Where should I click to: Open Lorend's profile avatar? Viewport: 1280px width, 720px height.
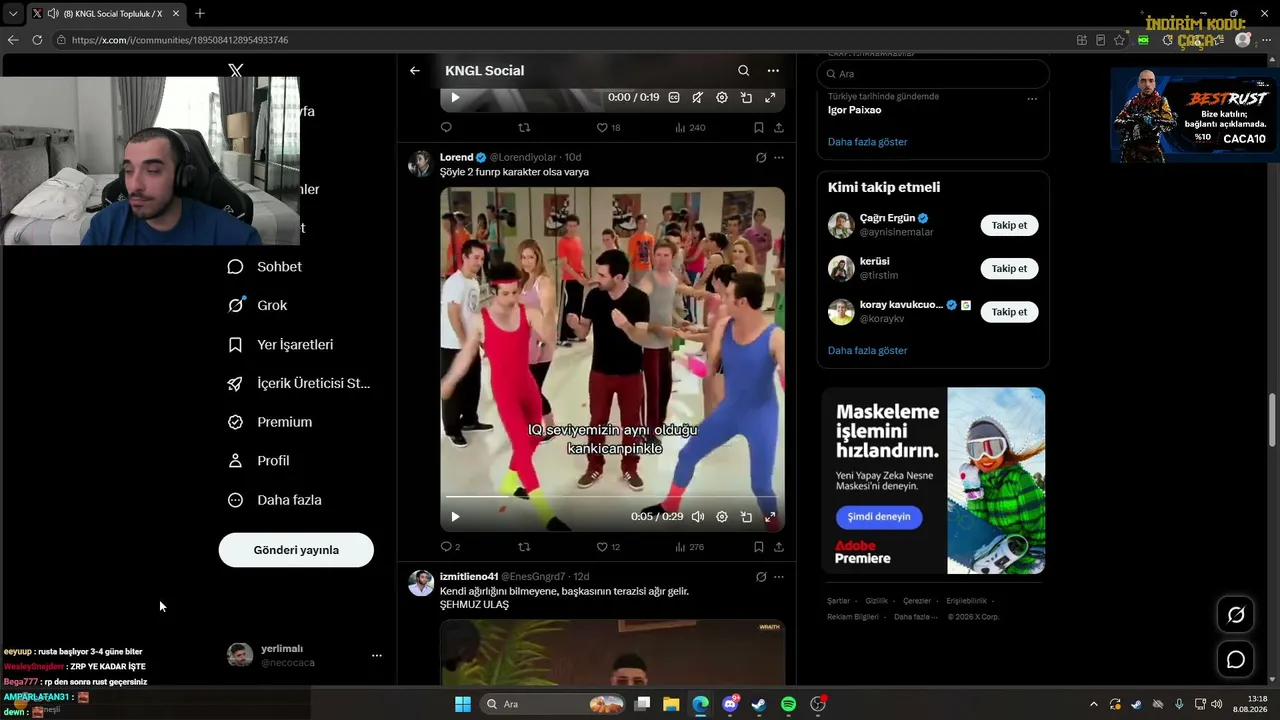pos(421,164)
